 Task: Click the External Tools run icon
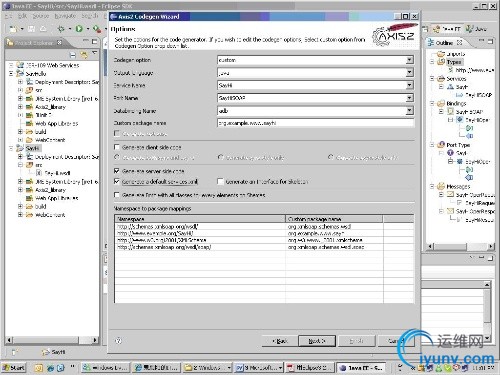[97, 29]
